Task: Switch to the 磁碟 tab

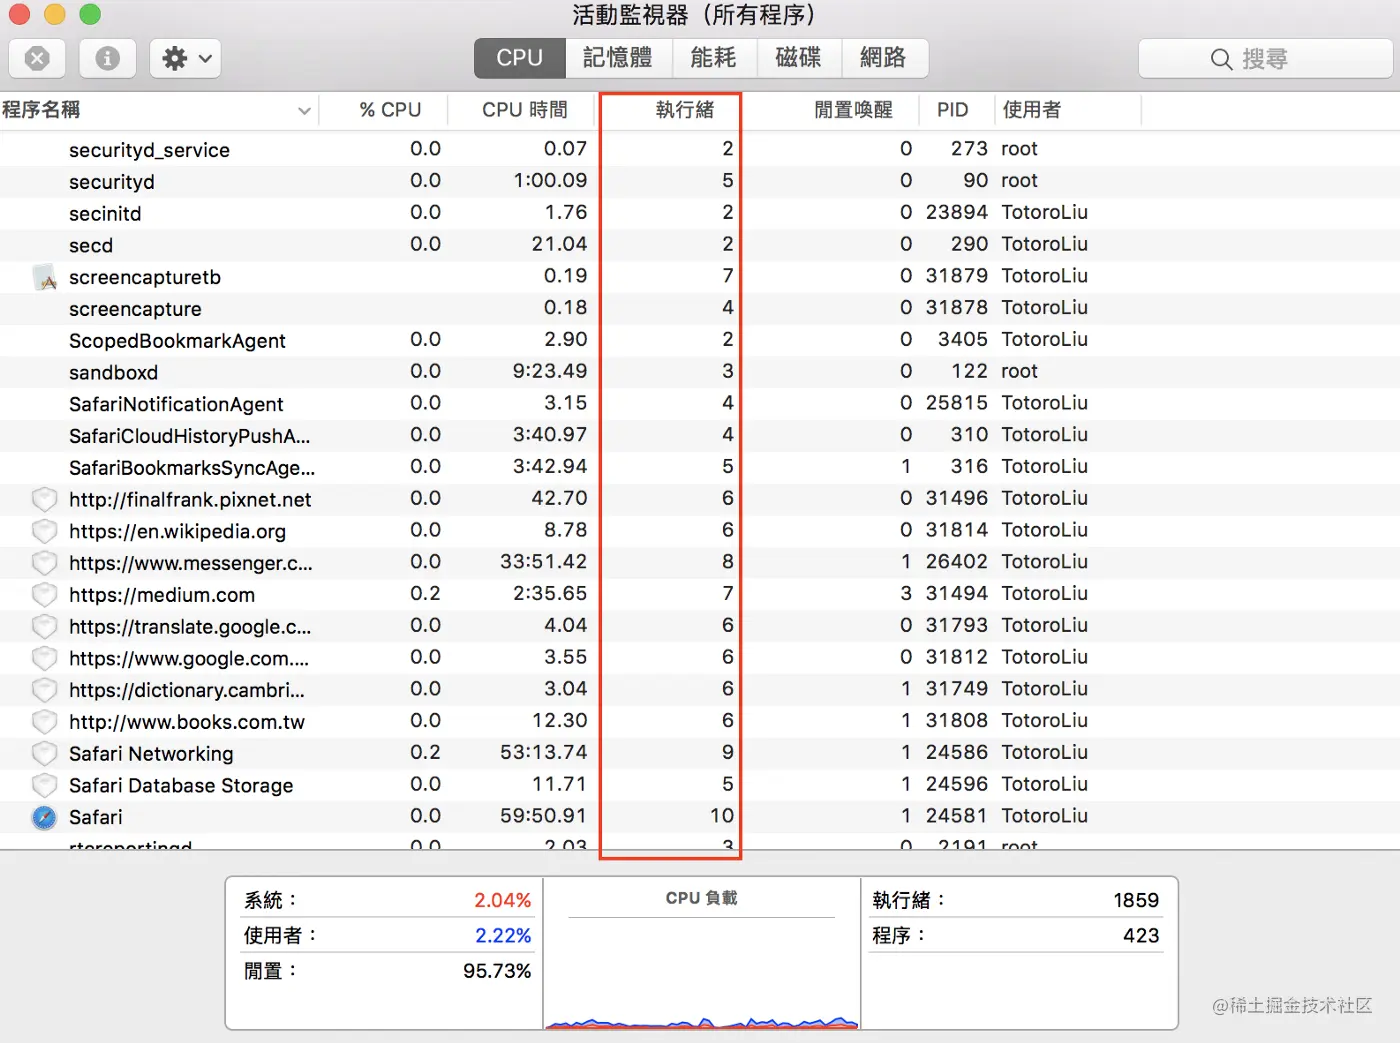Action: tap(798, 58)
